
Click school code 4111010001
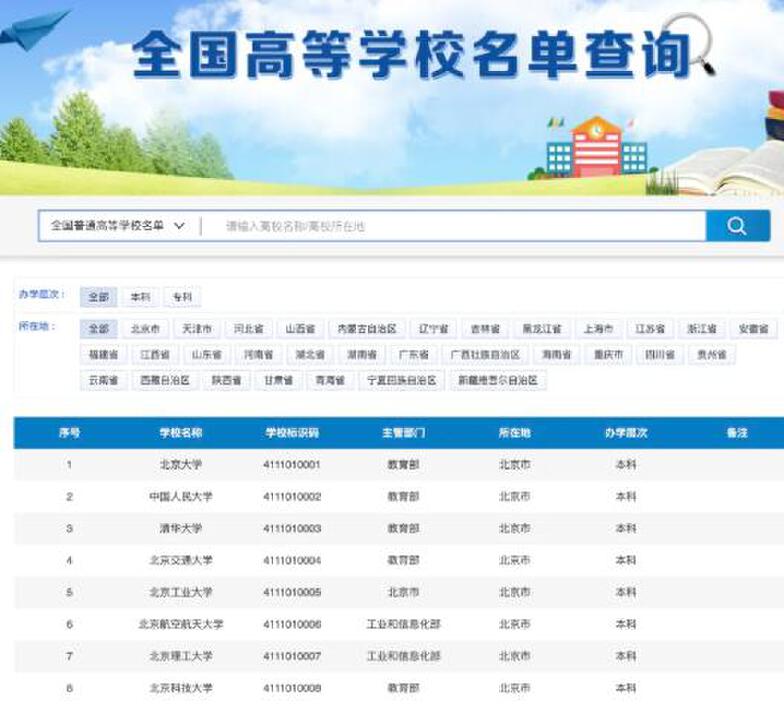pyautogui.click(x=292, y=465)
